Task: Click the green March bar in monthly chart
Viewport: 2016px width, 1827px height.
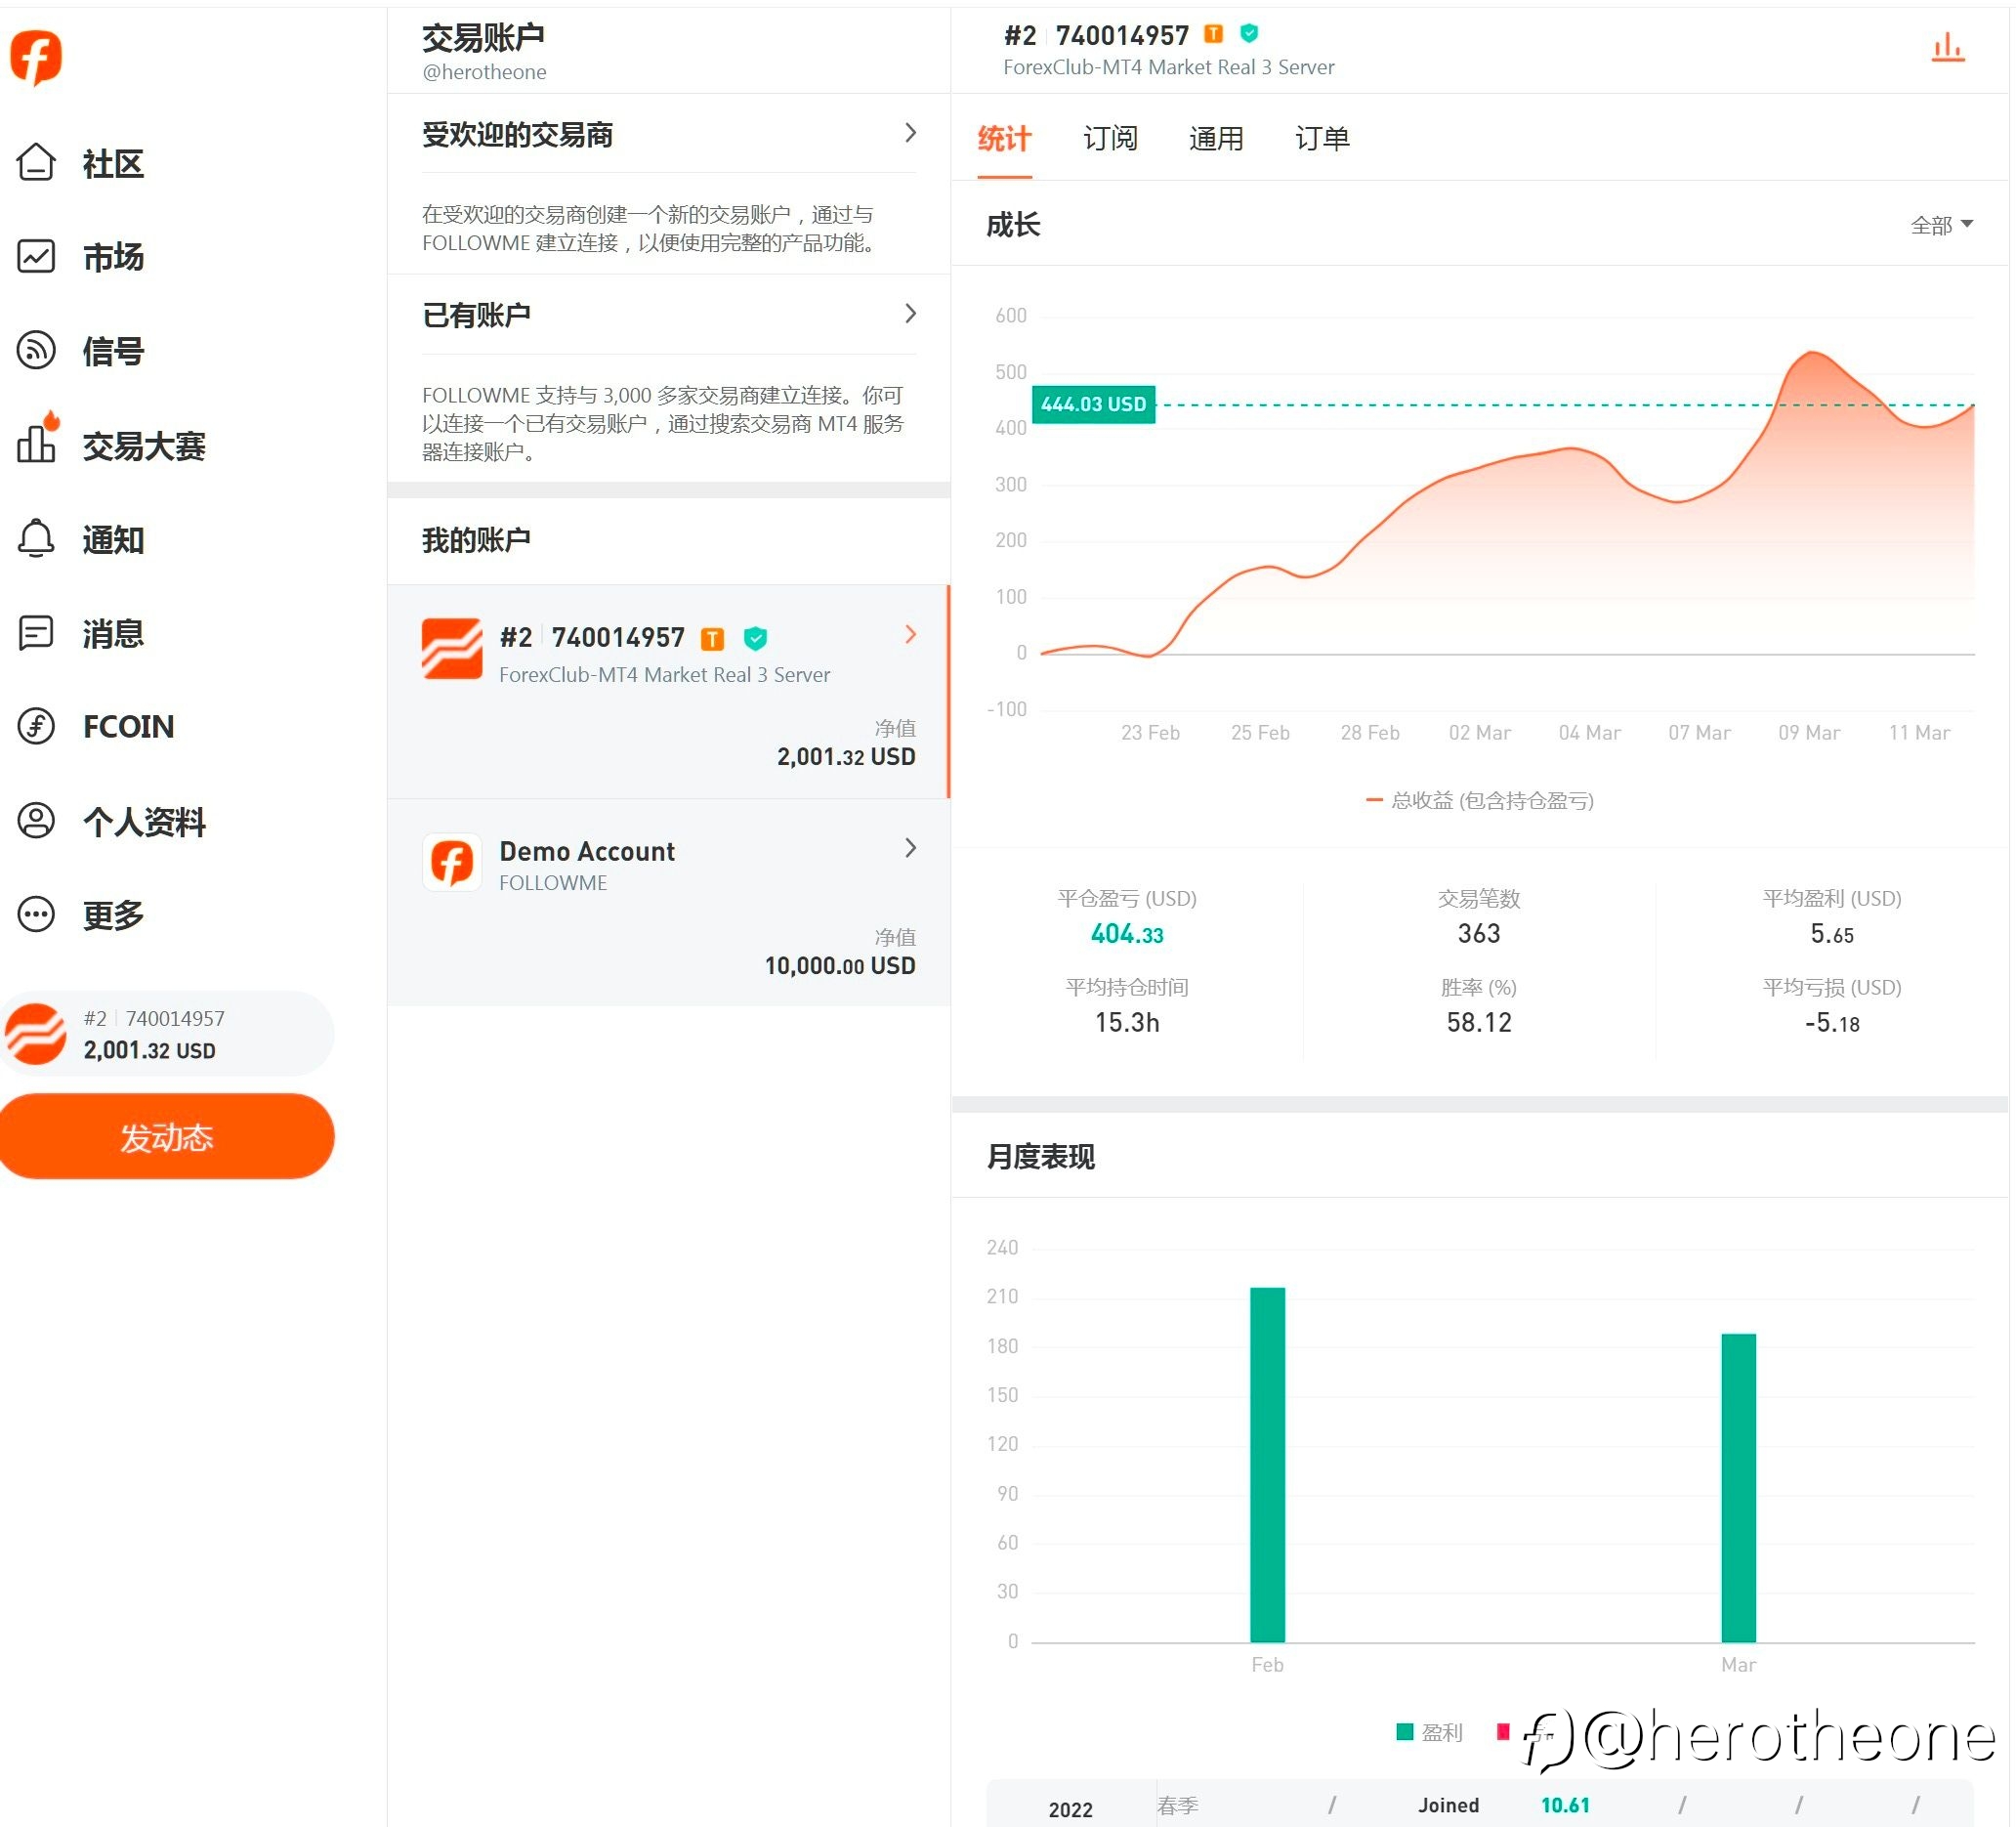Action: click(1738, 1487)
